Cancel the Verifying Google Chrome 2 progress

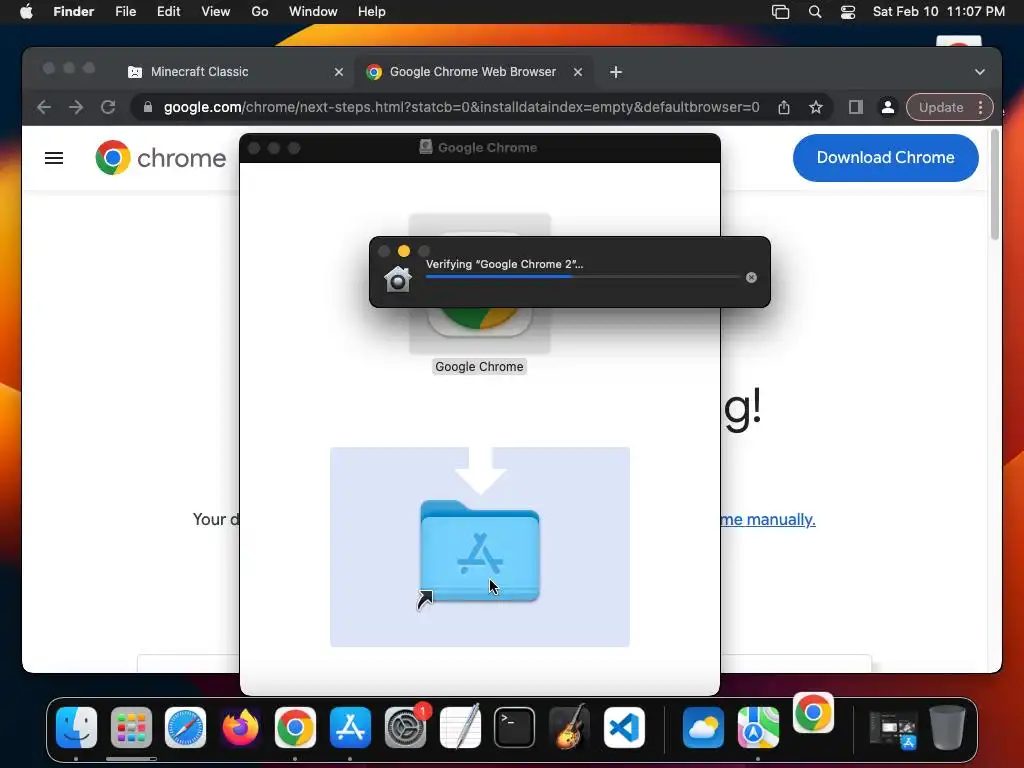(751, 278)
